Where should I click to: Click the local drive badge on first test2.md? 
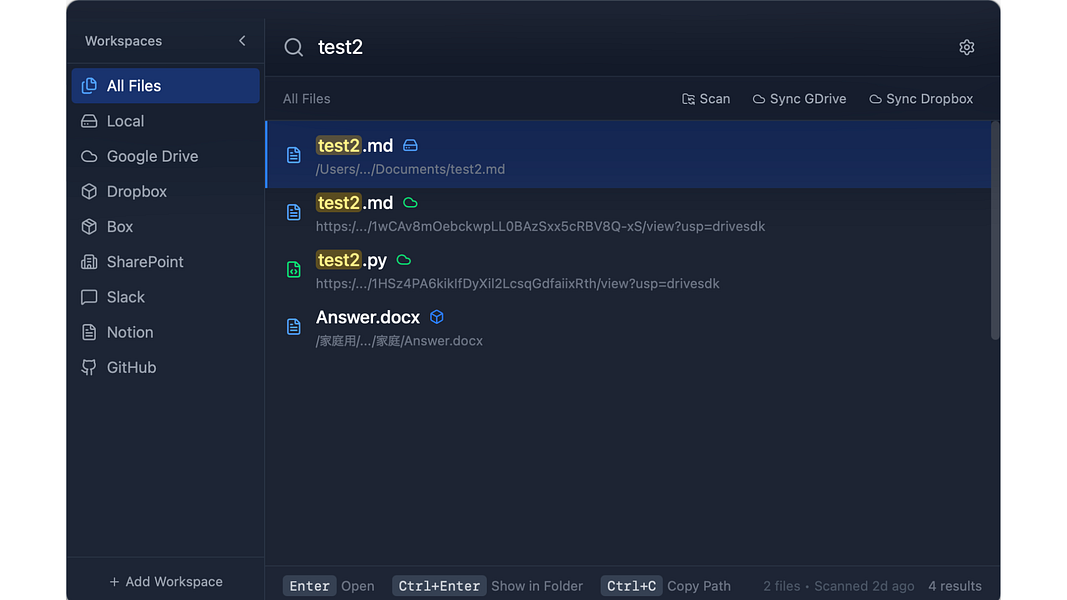point(410,144)
